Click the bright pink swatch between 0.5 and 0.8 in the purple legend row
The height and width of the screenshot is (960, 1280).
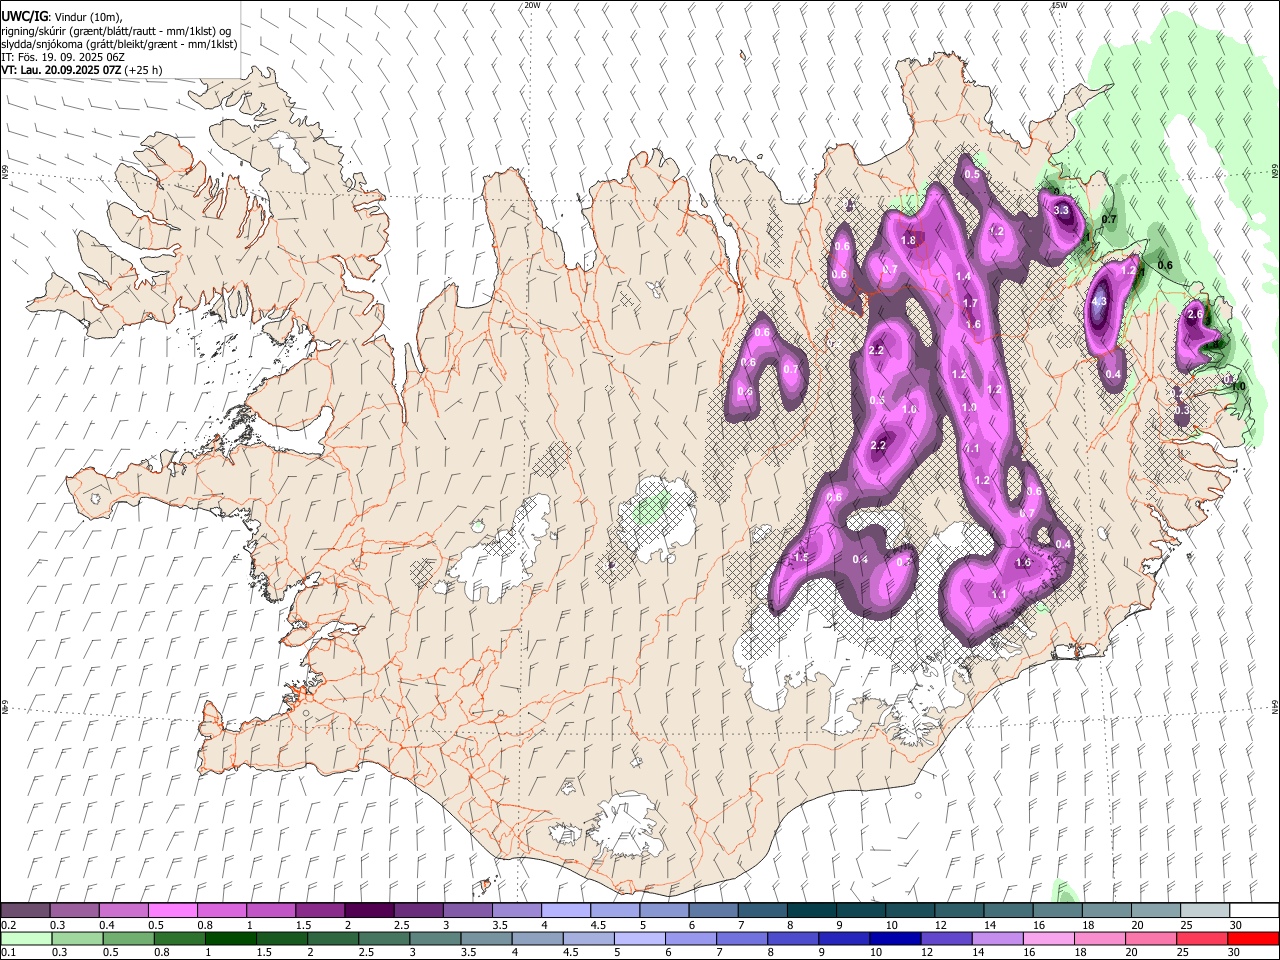(x=172, y=911)
